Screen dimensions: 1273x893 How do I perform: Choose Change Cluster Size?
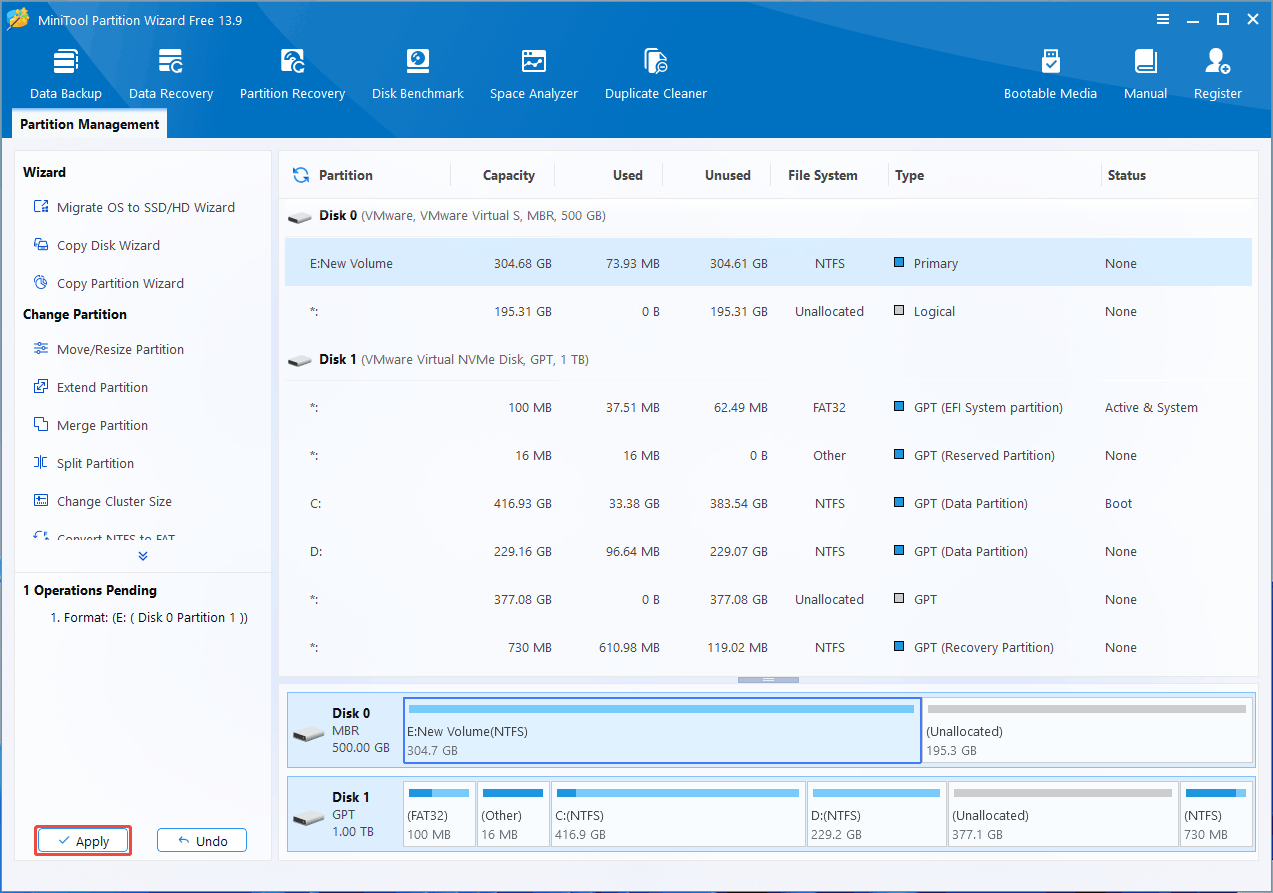(x=103, y=501)
